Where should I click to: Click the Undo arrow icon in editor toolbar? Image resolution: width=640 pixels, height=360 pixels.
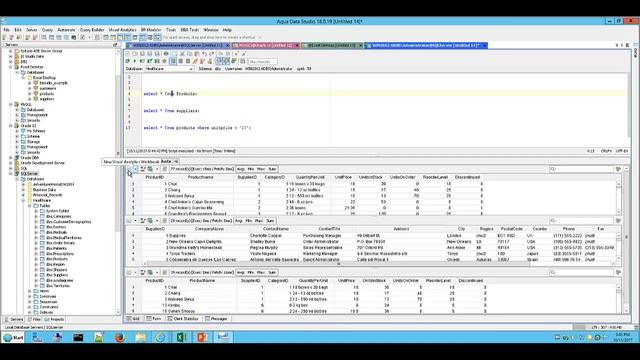click(x=204, y=53)
